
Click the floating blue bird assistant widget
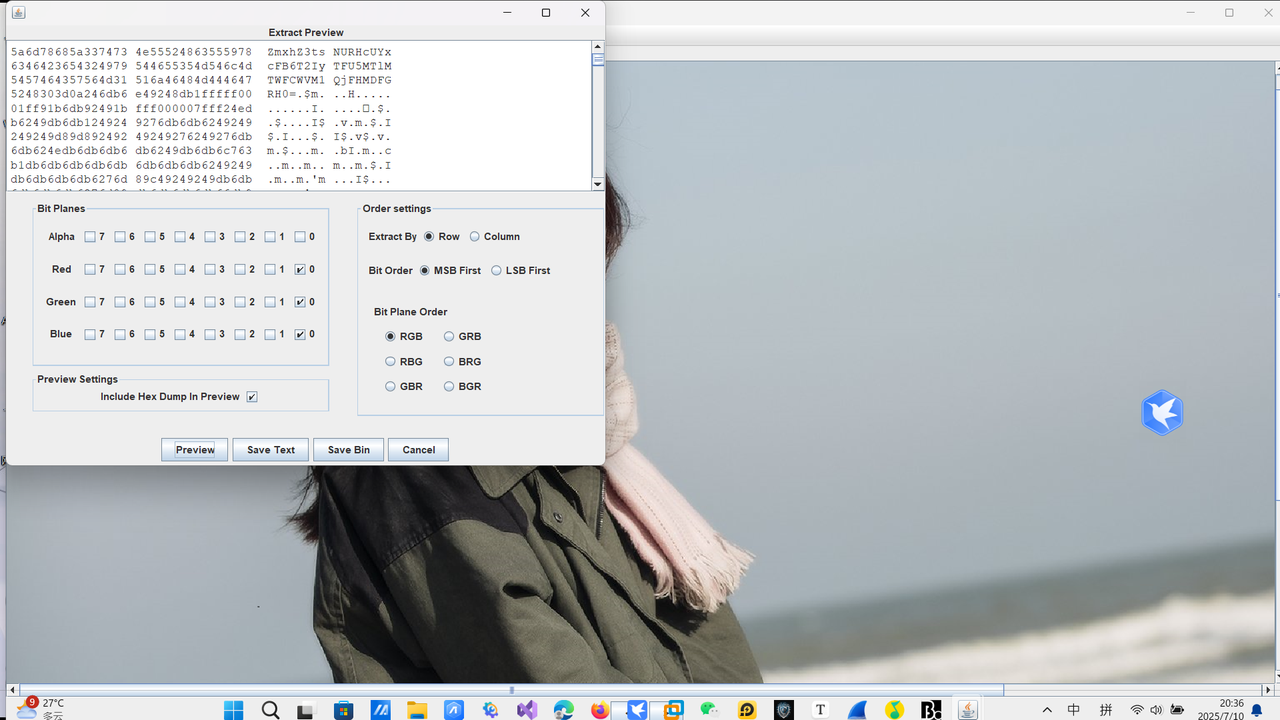point(1162,412)
